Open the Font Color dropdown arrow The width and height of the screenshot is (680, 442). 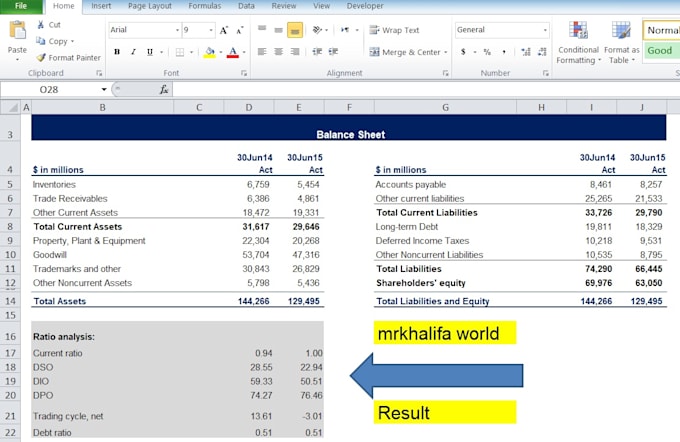pos(244,52)
